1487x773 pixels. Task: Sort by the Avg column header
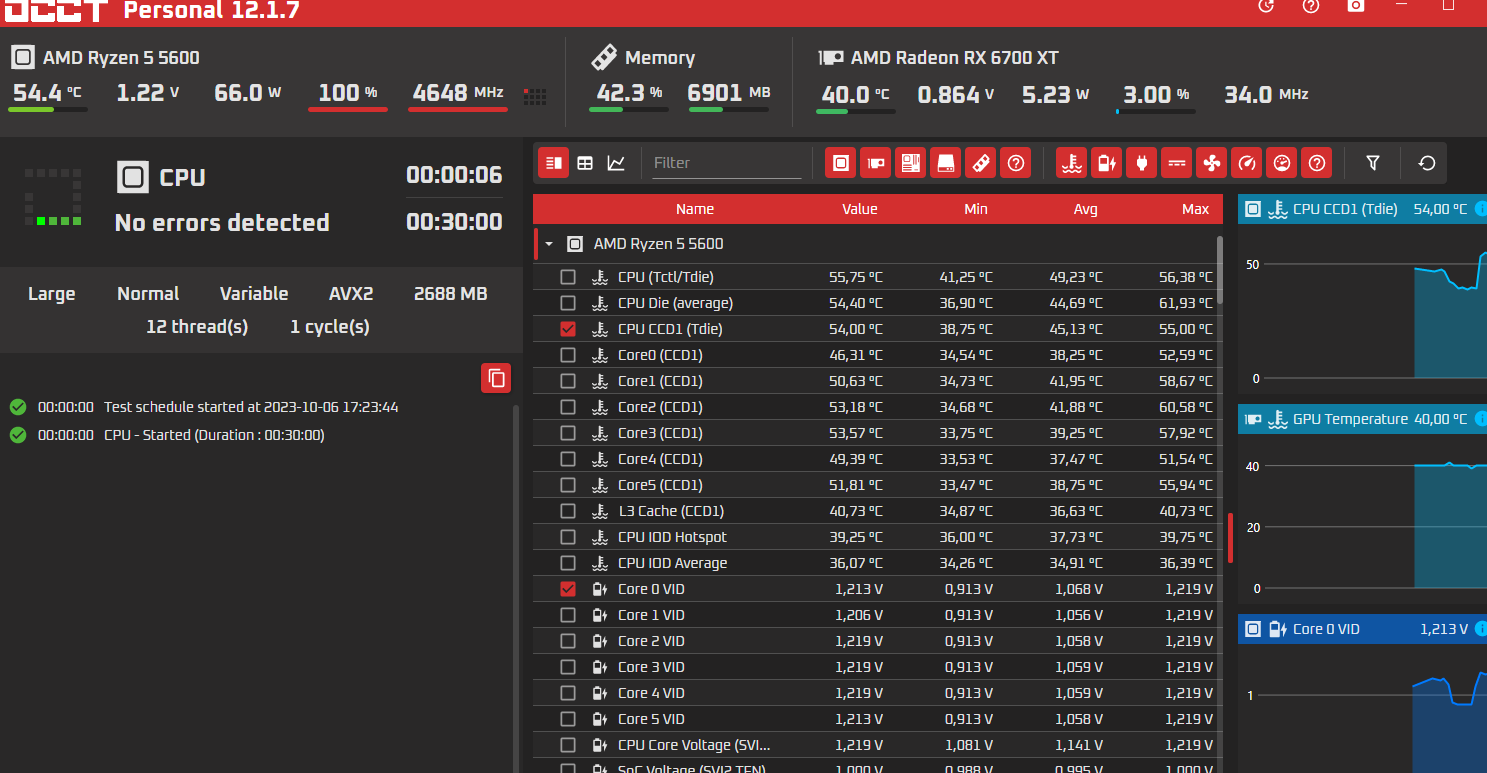[1085, 209]
